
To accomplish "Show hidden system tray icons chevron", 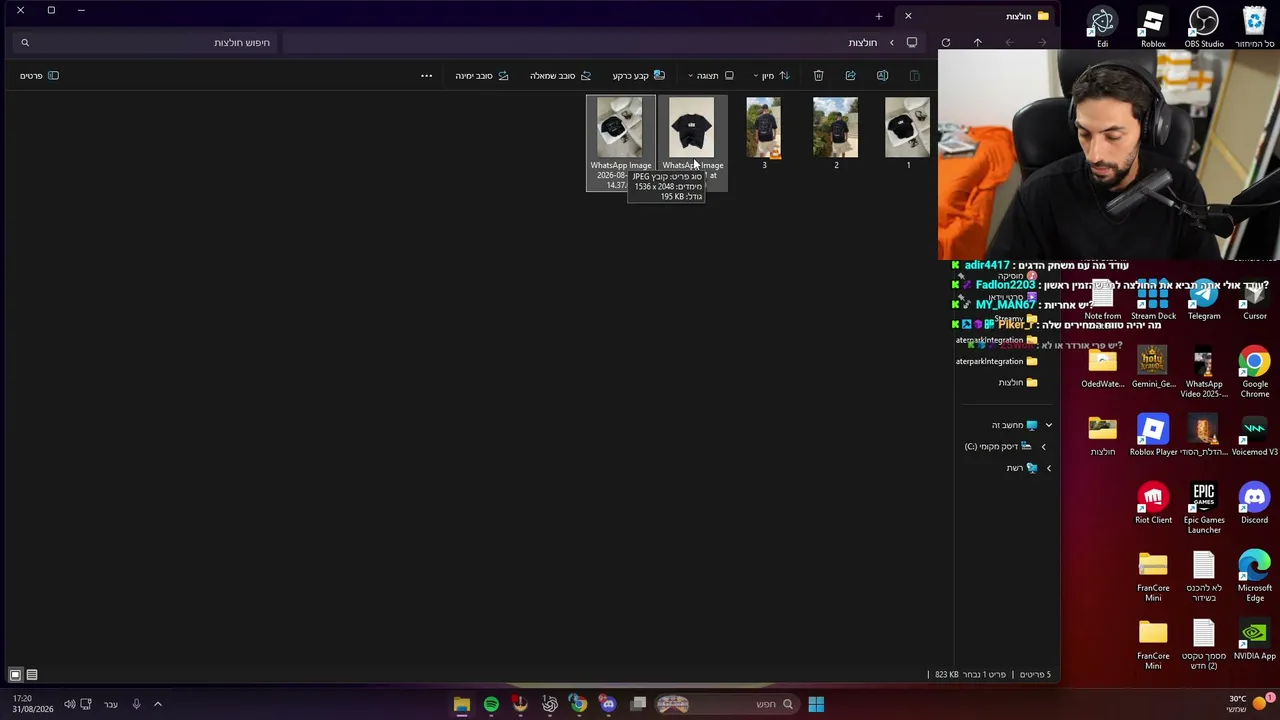I will point(157,704).
